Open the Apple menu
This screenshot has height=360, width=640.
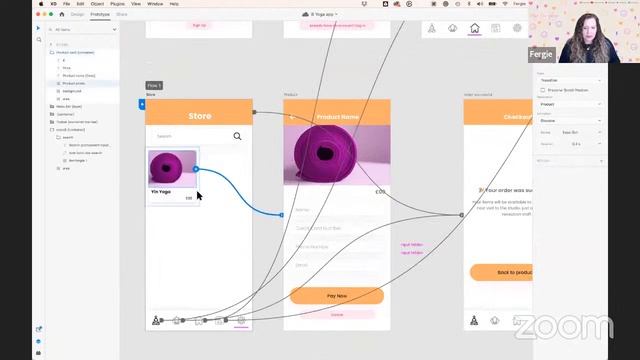click(x=41, y=4)
